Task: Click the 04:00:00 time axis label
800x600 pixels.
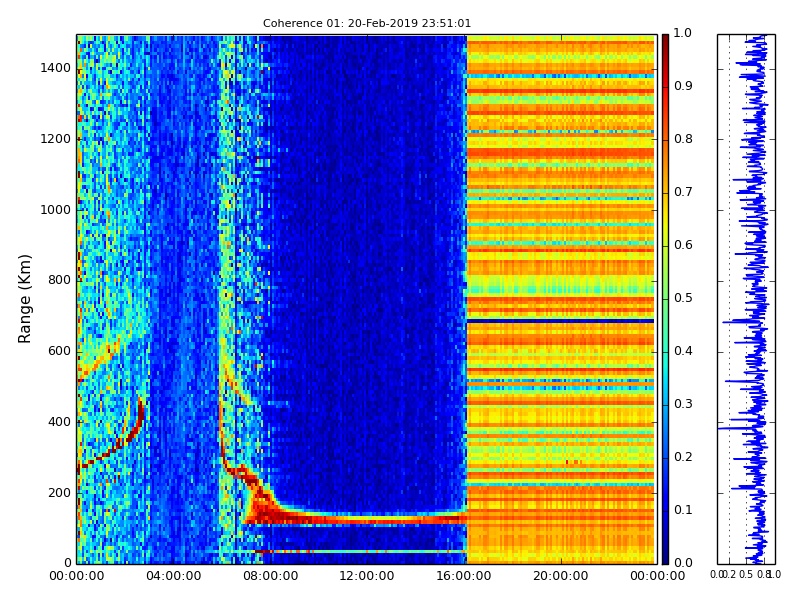Action: [173, 576]
